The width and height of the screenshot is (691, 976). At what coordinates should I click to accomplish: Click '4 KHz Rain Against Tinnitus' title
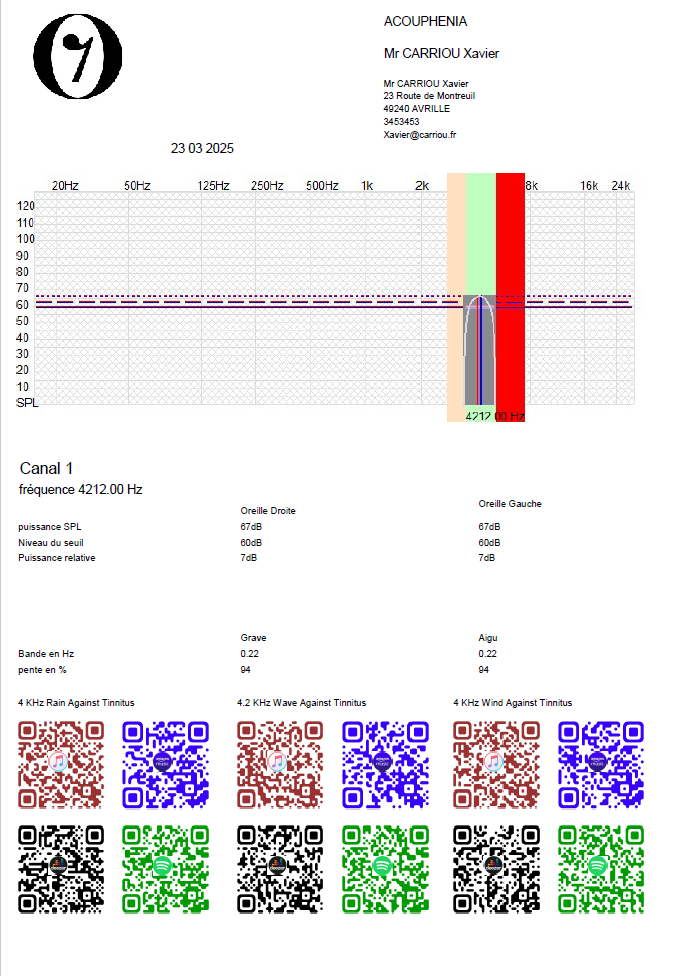(x=76, y=703)
